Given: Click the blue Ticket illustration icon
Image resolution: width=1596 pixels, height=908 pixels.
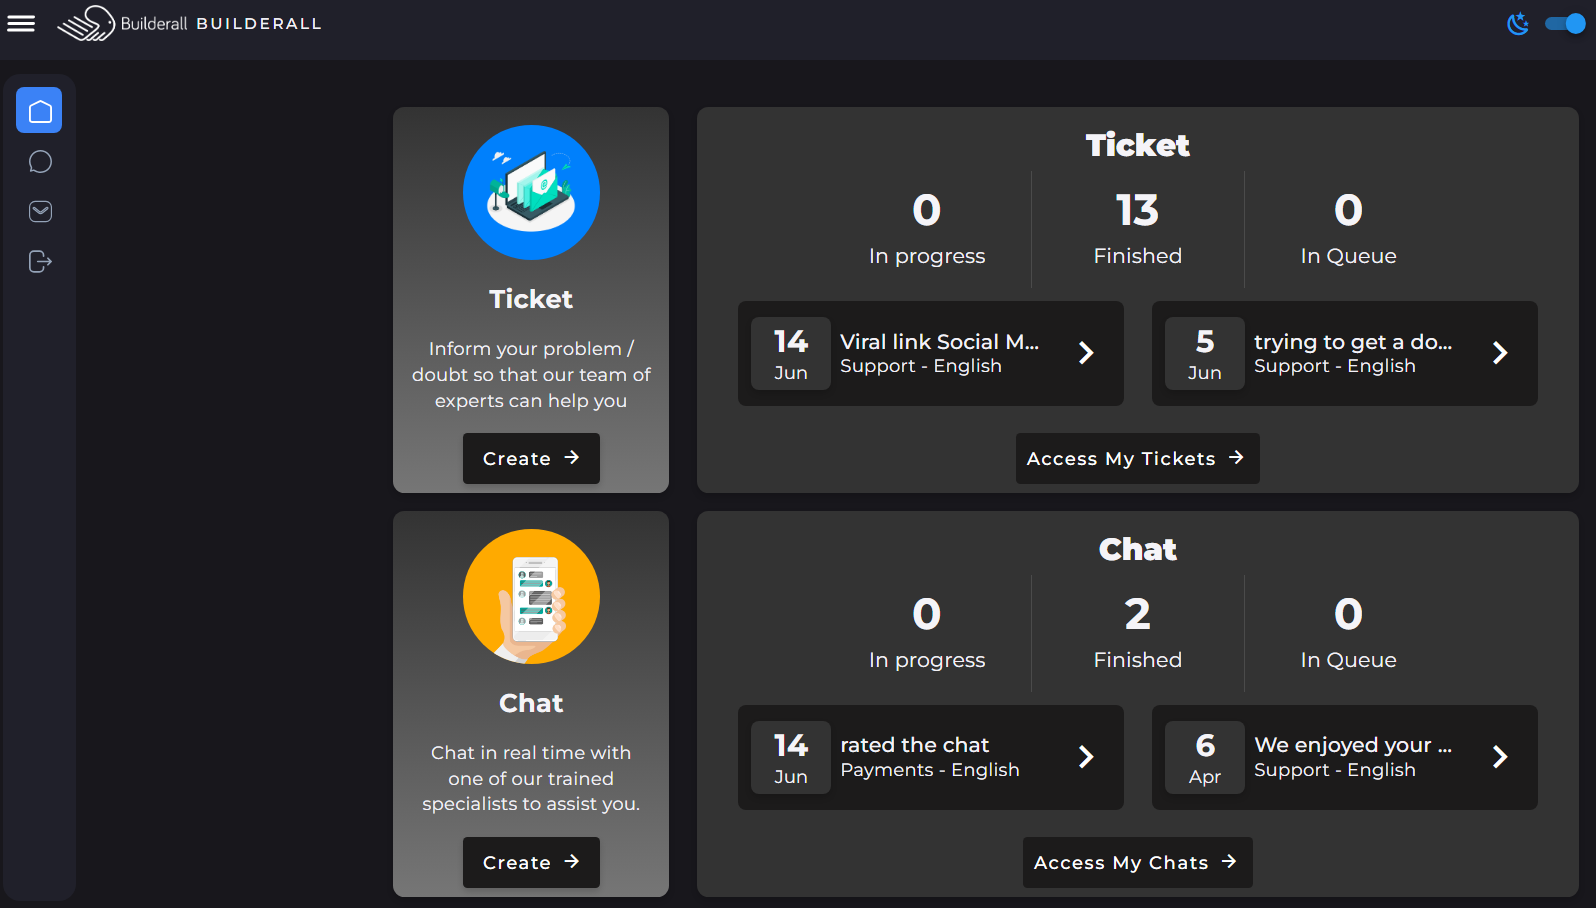Looking at the screenshot, I should (531, 192).
